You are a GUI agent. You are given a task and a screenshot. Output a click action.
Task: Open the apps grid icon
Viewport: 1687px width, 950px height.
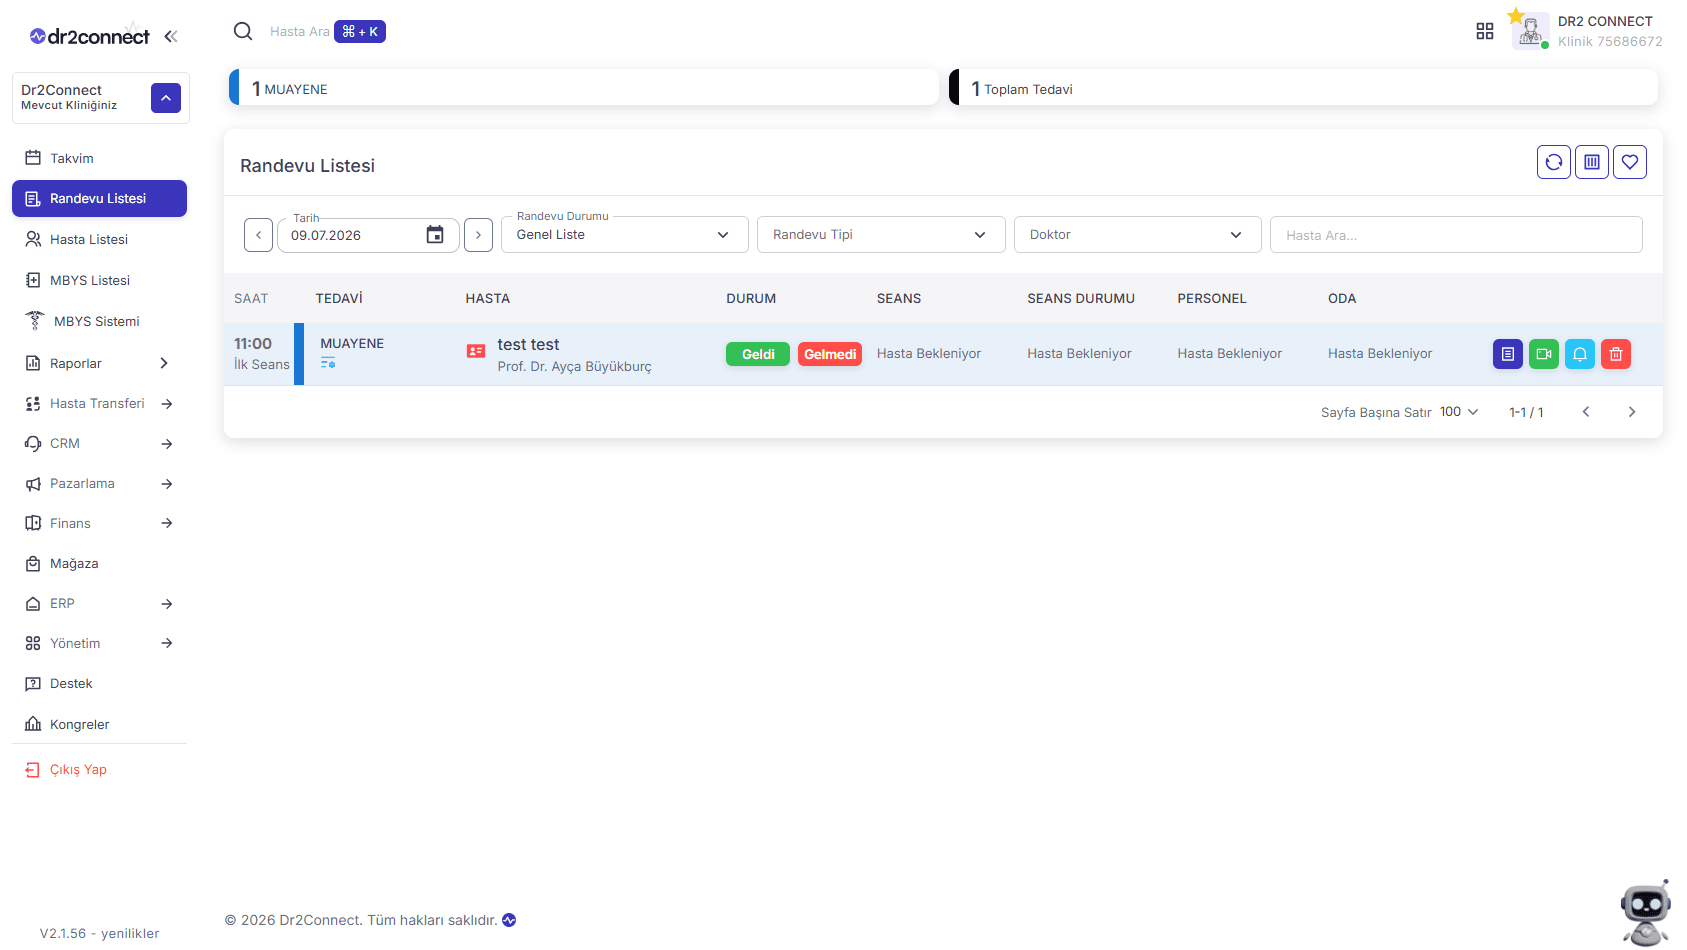click(x=1485, y=31)
